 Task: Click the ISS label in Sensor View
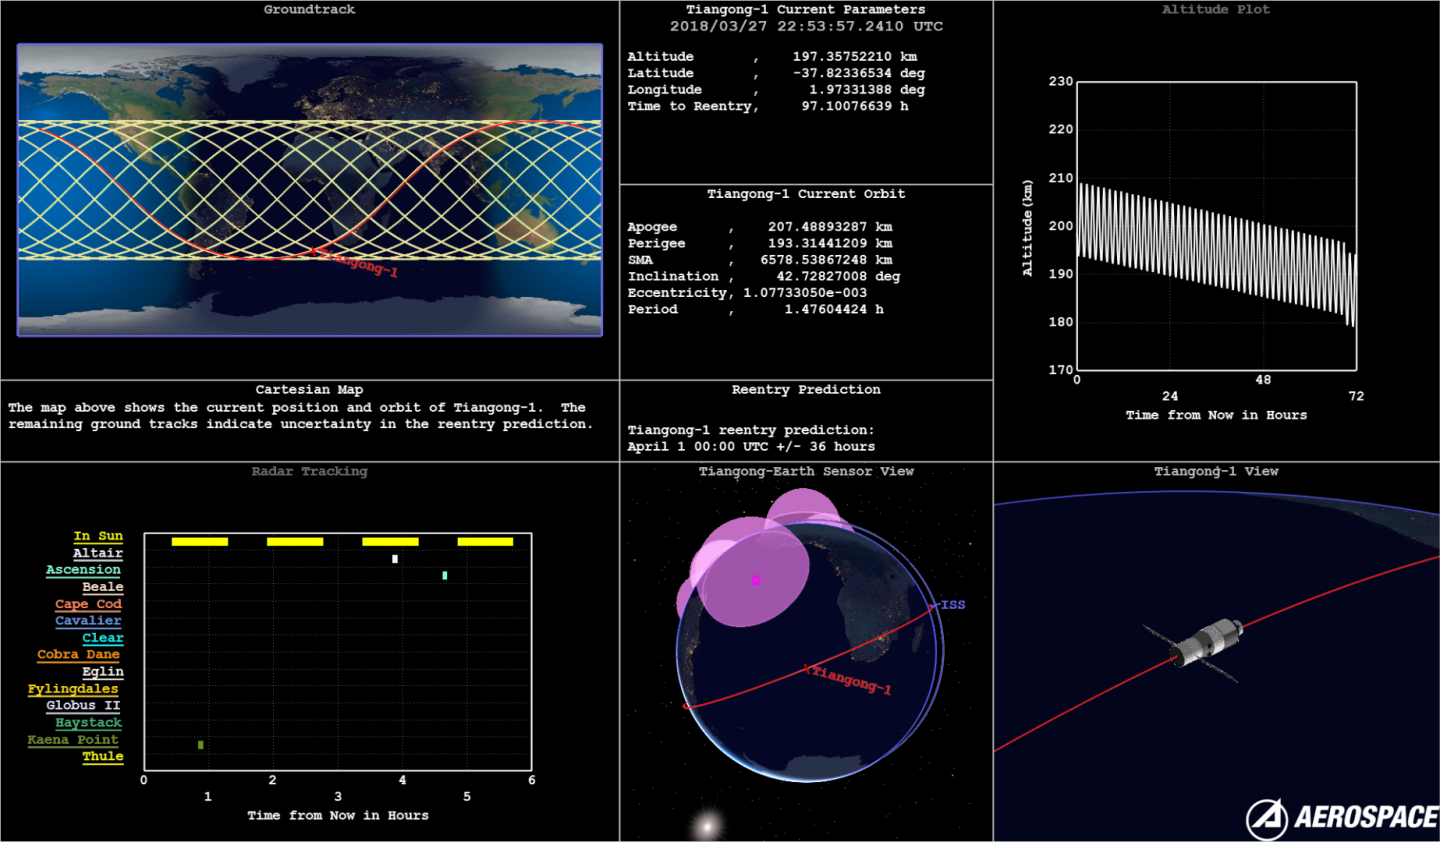pos(953,605)
